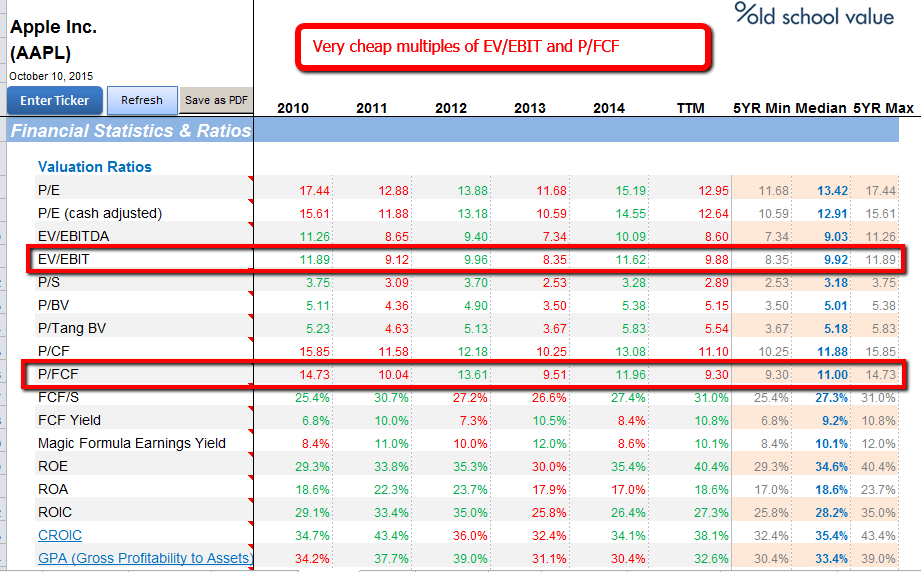Click the Apple Inc. (AAPL) title

point(53,40)
